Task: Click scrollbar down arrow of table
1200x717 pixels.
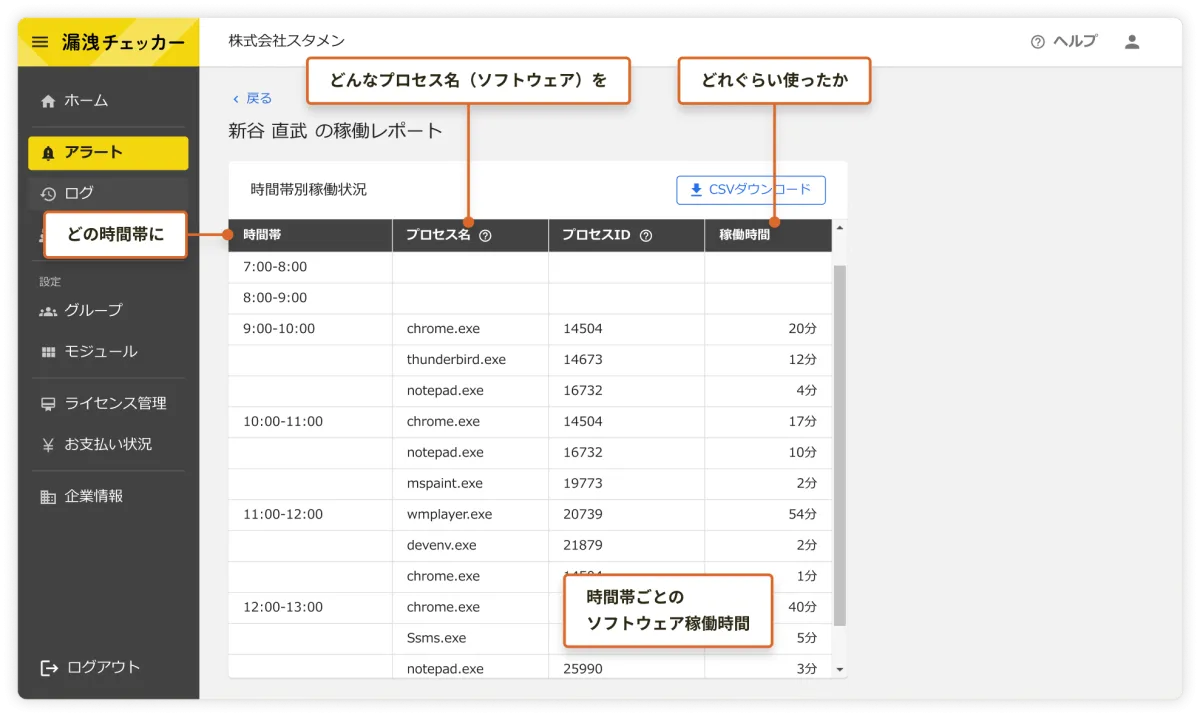Action: coord(839,669)
